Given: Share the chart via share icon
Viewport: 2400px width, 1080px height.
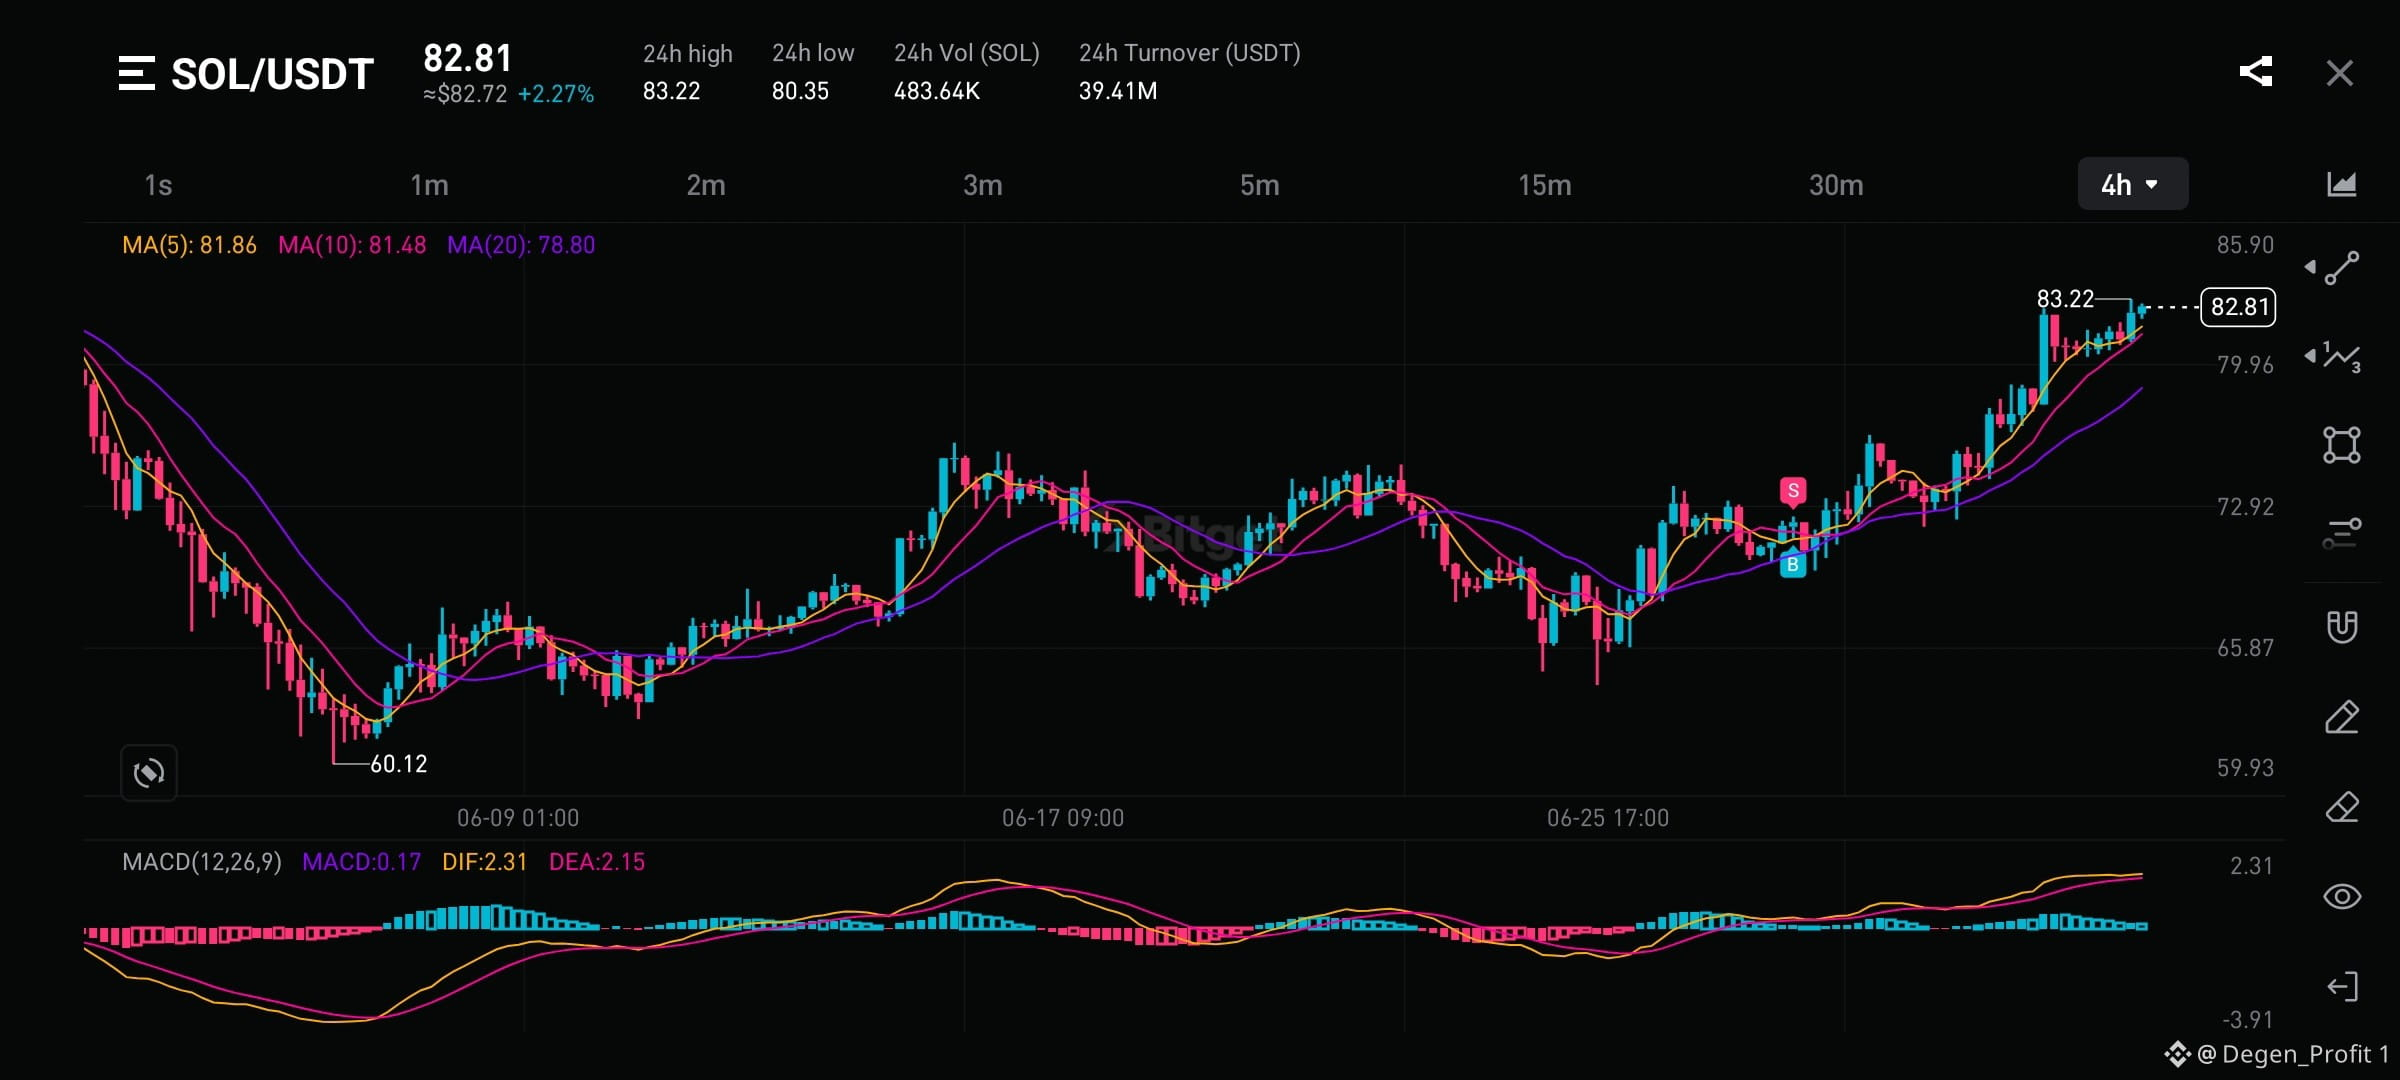Looking at the screenshot, I should coord(2256,72).
